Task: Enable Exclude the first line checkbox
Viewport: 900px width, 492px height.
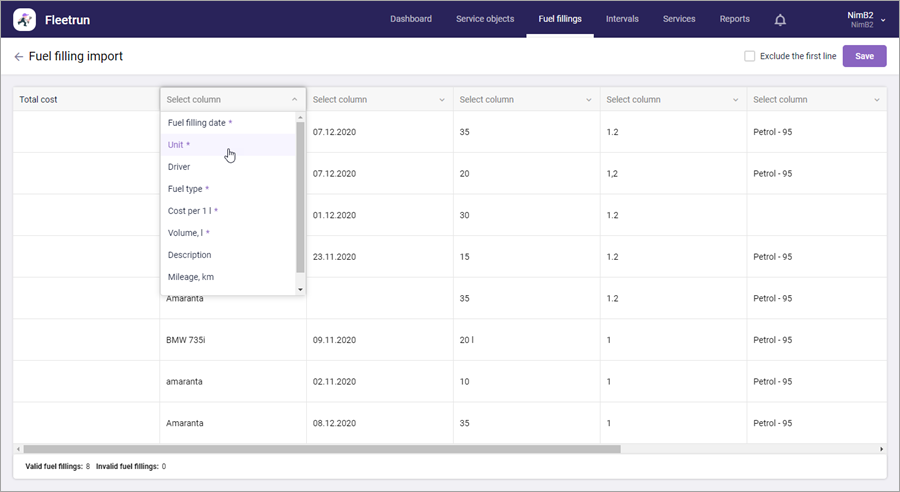Action: (749, 57)
